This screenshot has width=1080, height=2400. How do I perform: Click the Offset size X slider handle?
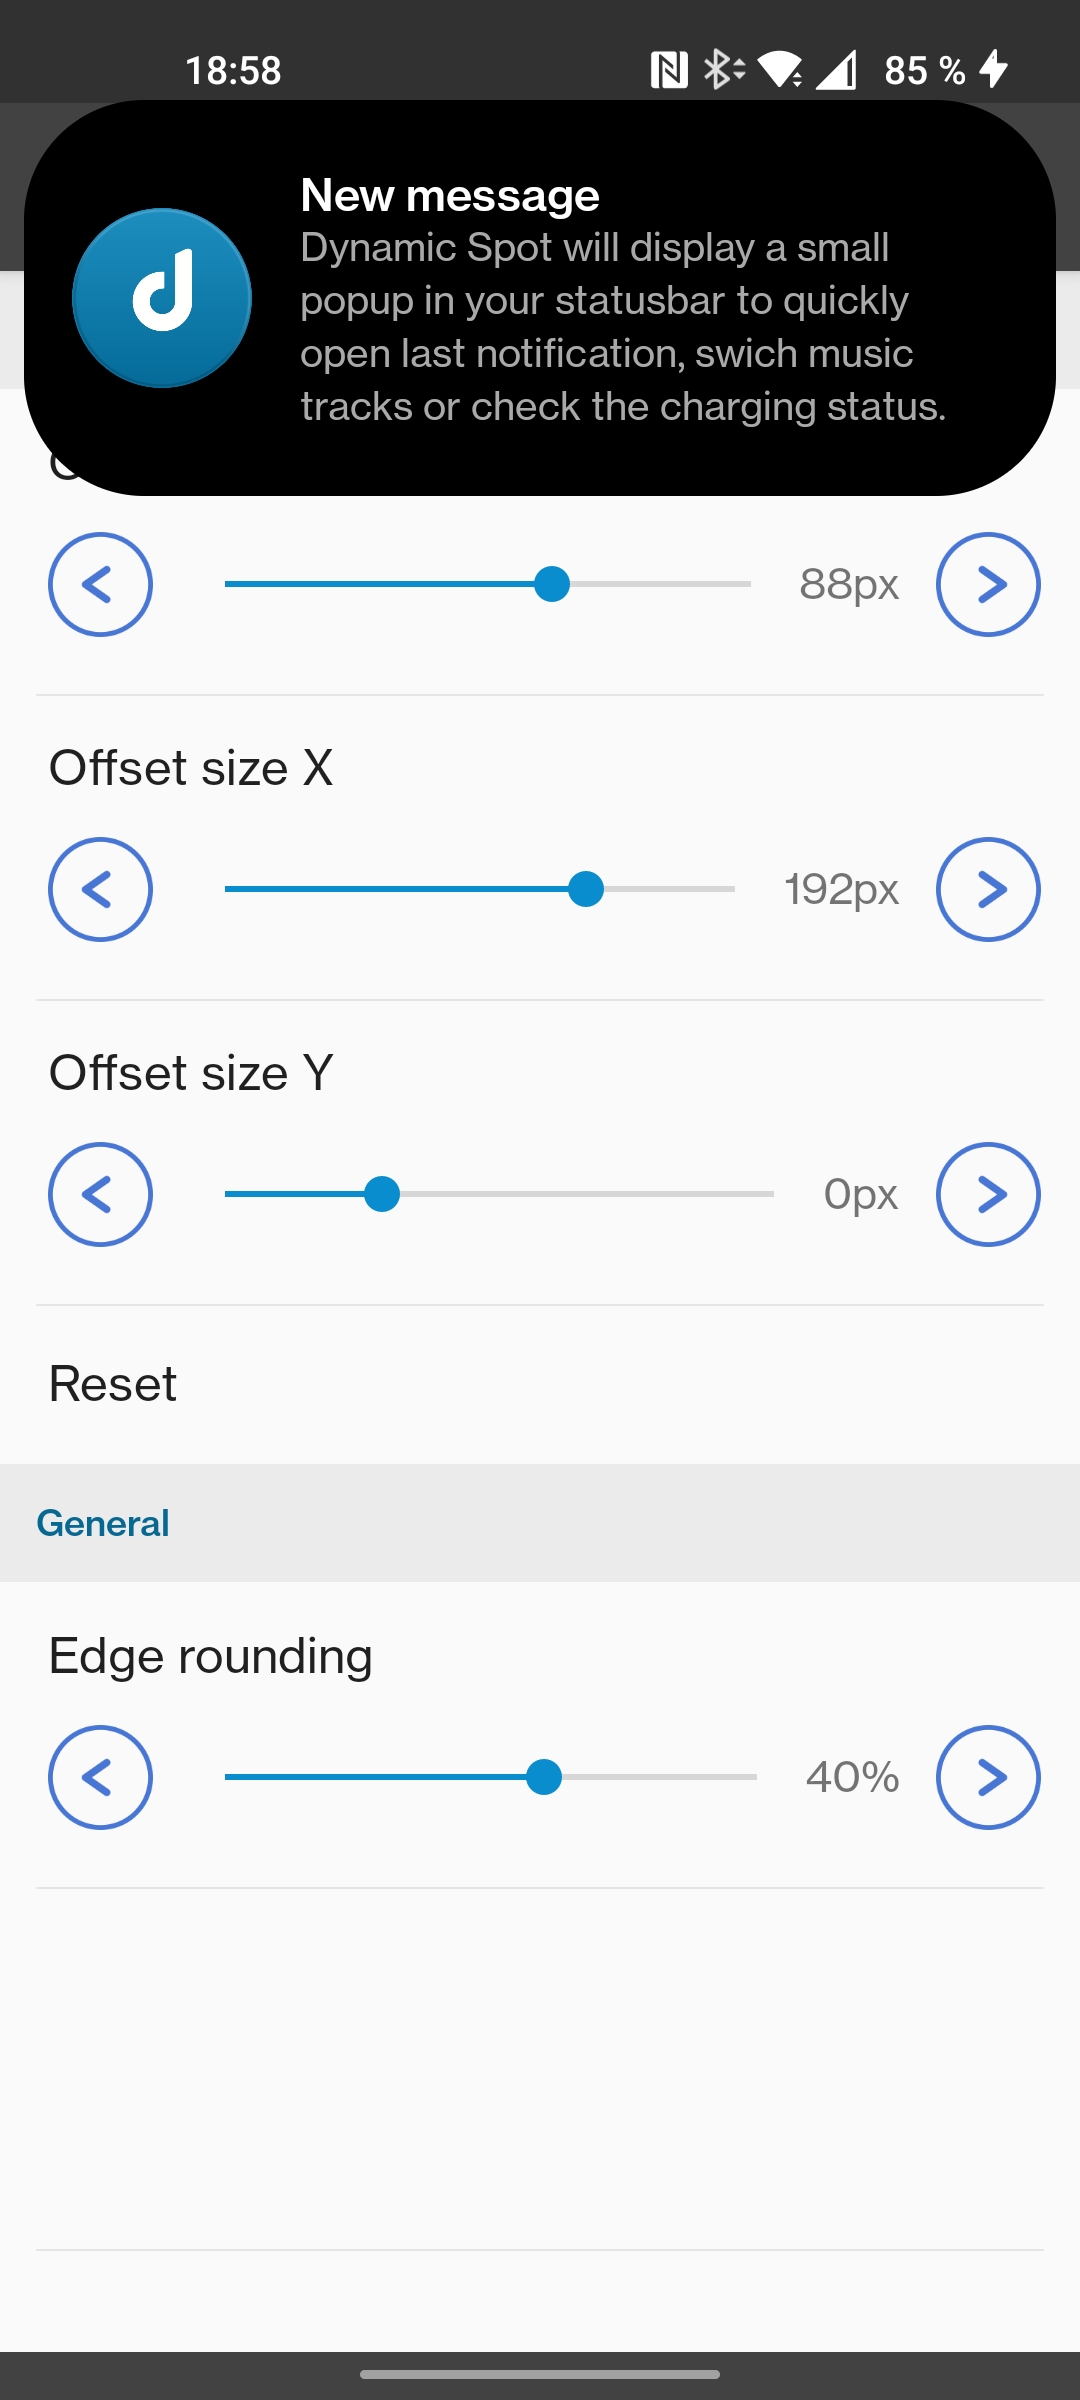coord(586,889)
